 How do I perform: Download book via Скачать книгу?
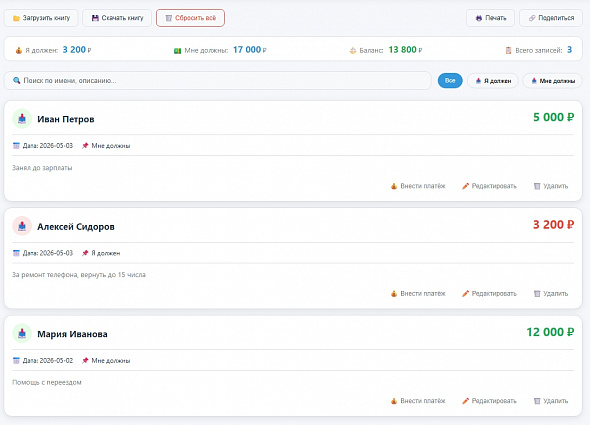pyautogui.click(x=117, y=18)
